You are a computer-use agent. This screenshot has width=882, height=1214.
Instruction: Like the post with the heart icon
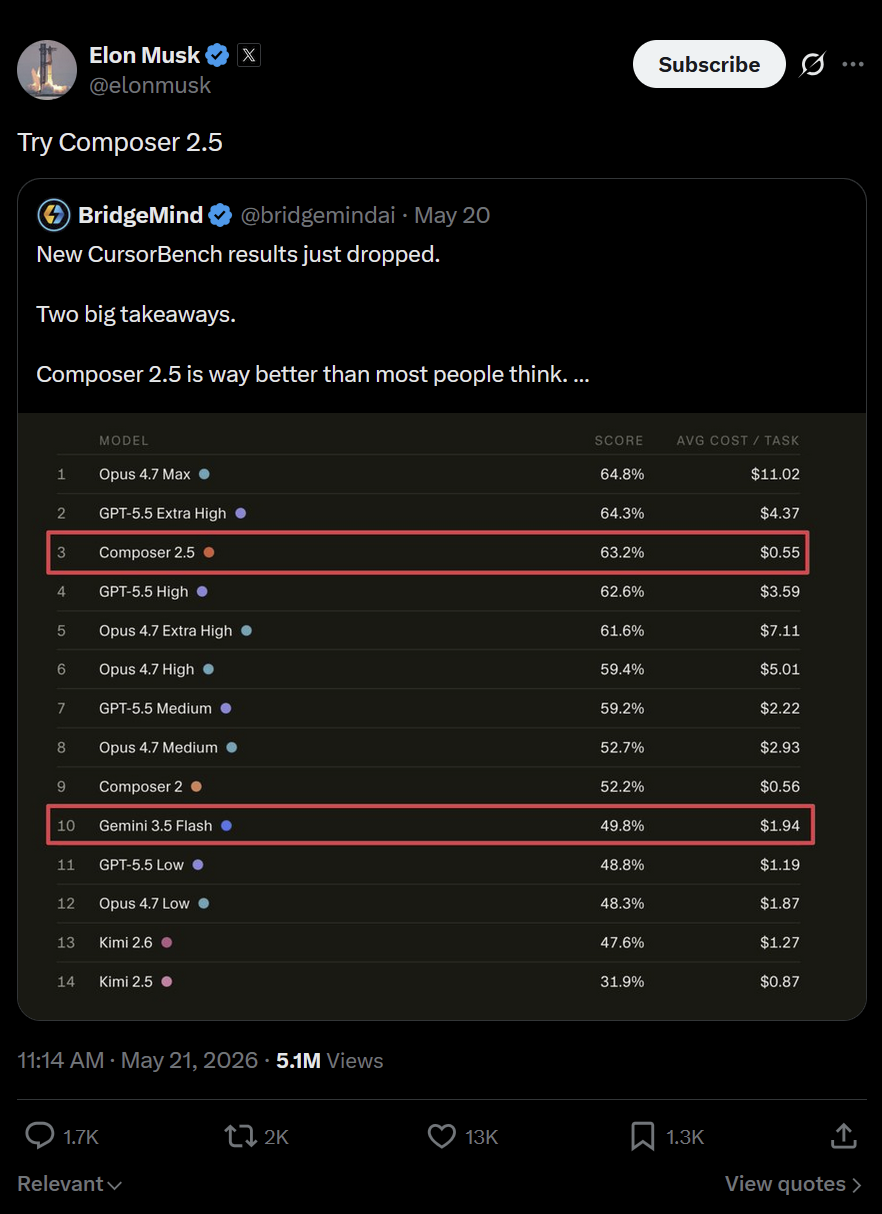click(x=441, y=1136)
